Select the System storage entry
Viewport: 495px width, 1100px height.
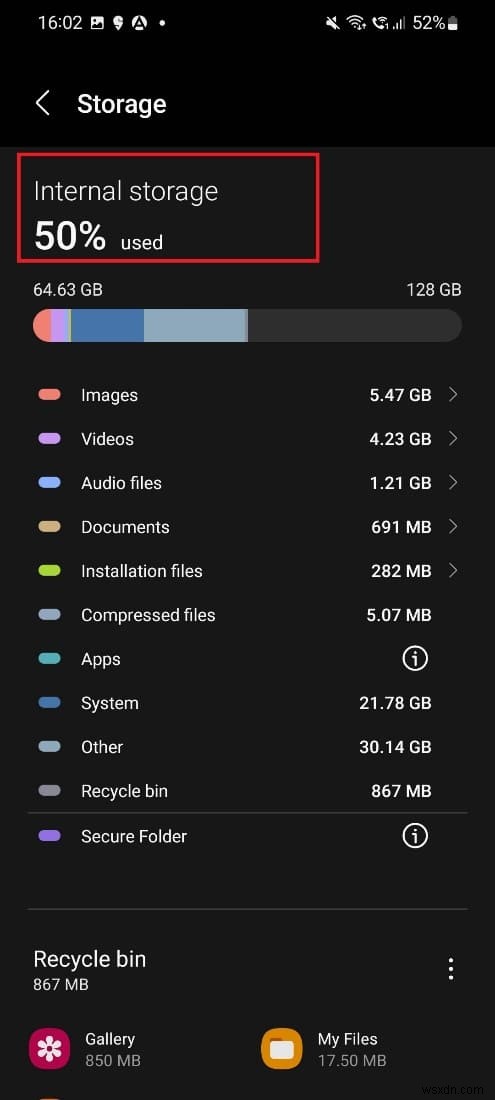coord(248,703)
